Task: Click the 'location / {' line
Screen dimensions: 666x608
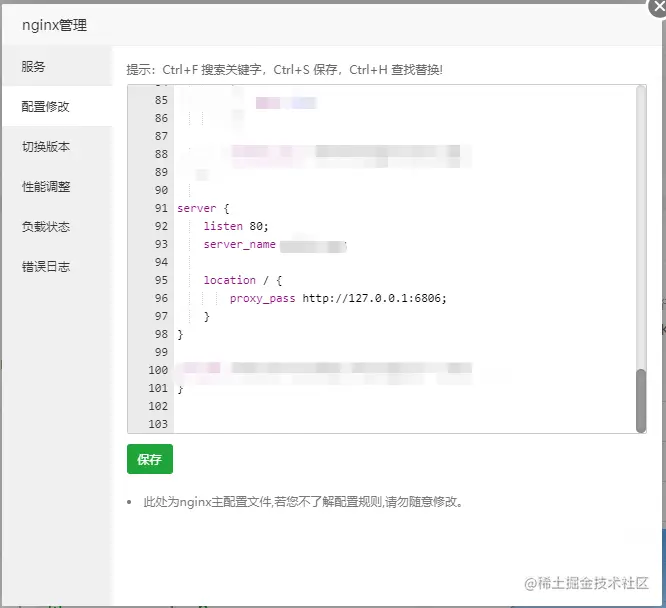Action: [243, 280]
